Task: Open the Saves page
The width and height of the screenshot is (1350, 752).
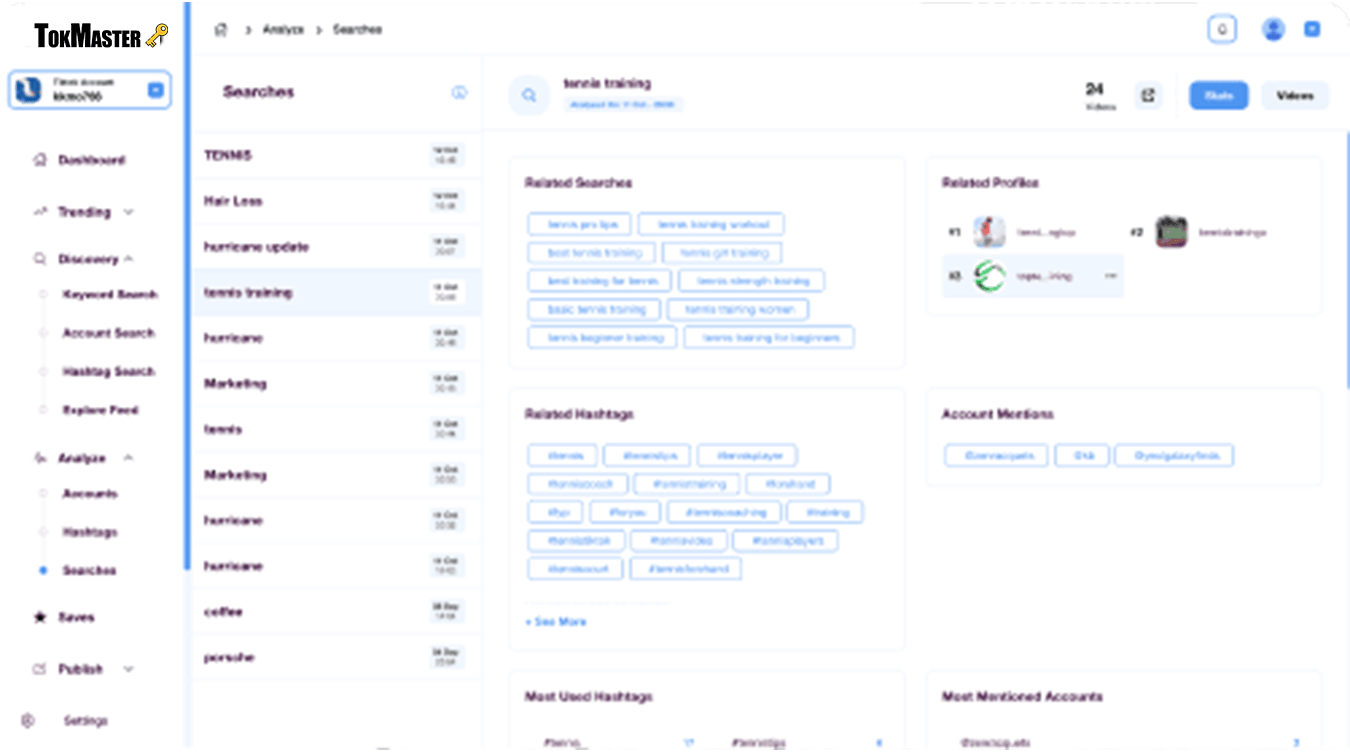Action: [76, 618]
